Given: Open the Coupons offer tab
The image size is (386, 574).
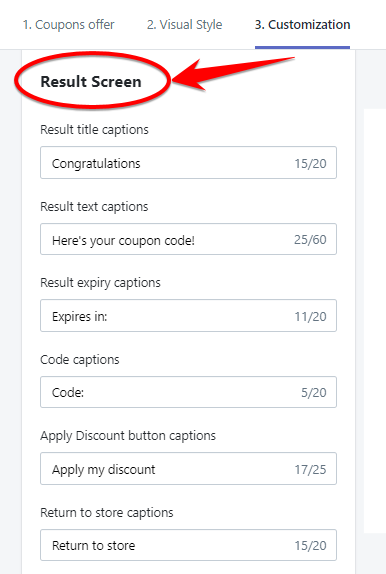Looking at the screenshot, I should pos(68,25).
